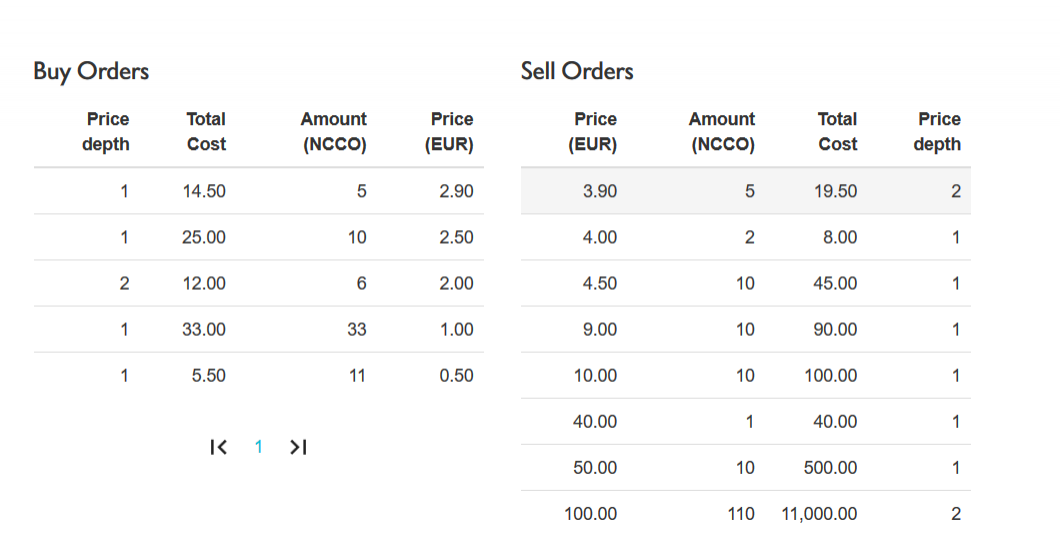The height and width of the screenshot is (555, 1060).
Task: Select page 1 in buy orders pagination
Action: 258,447
